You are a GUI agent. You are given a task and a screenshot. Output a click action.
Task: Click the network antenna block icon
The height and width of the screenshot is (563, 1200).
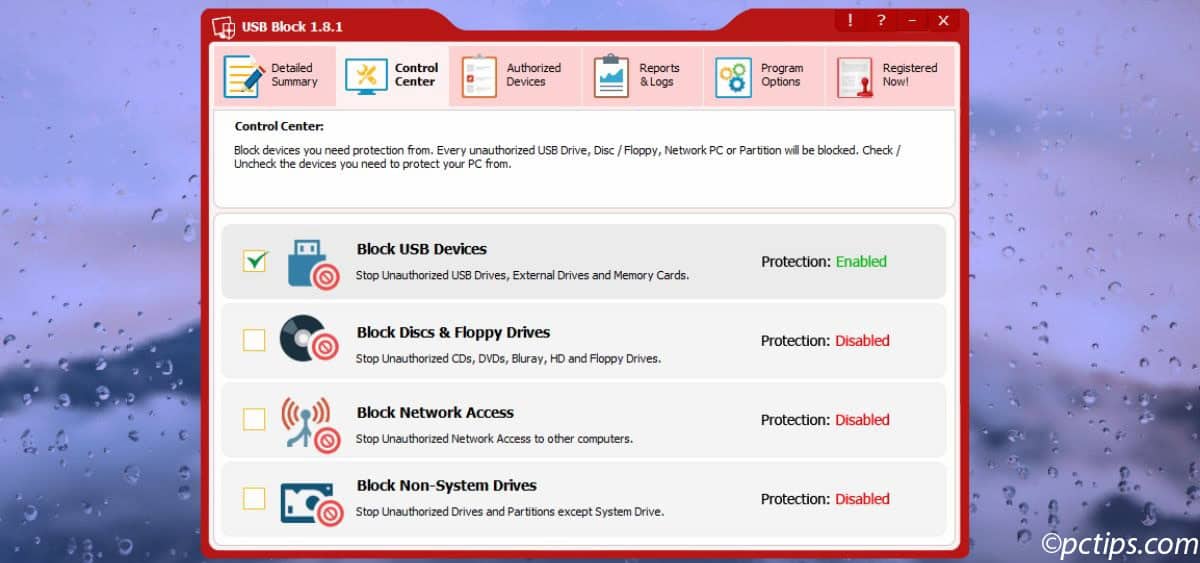[x=310, y=423]
